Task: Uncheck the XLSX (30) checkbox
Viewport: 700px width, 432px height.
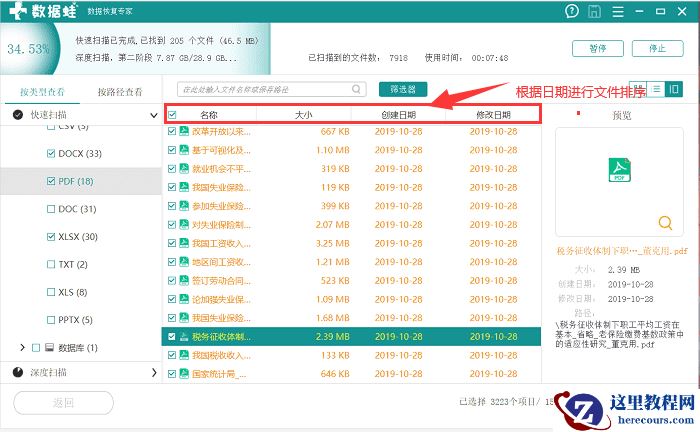Action: 51,237
